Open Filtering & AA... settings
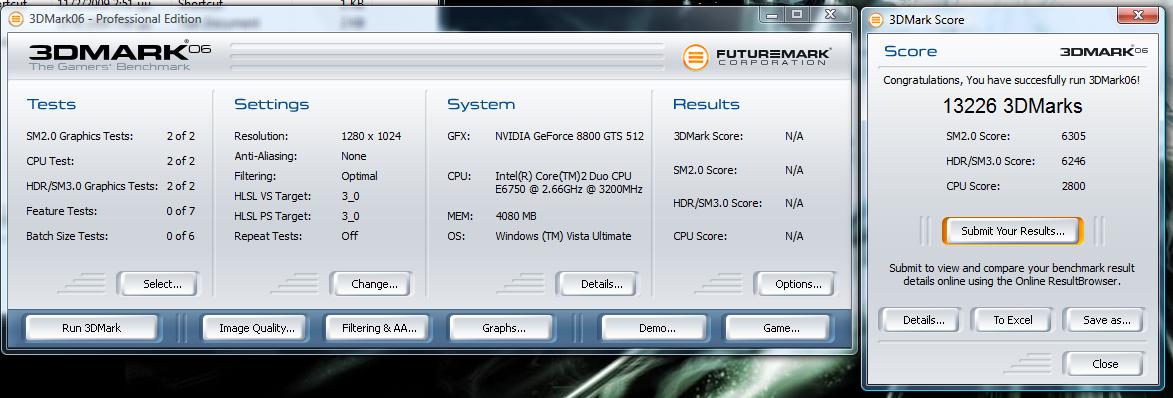 tap(379, 328)
